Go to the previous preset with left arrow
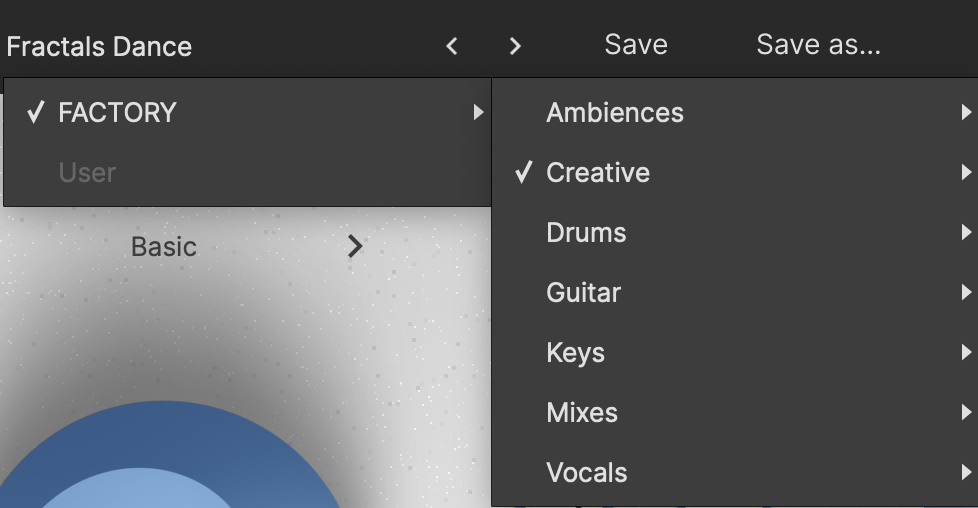The image size is (978, 508). tap(452, 46)
